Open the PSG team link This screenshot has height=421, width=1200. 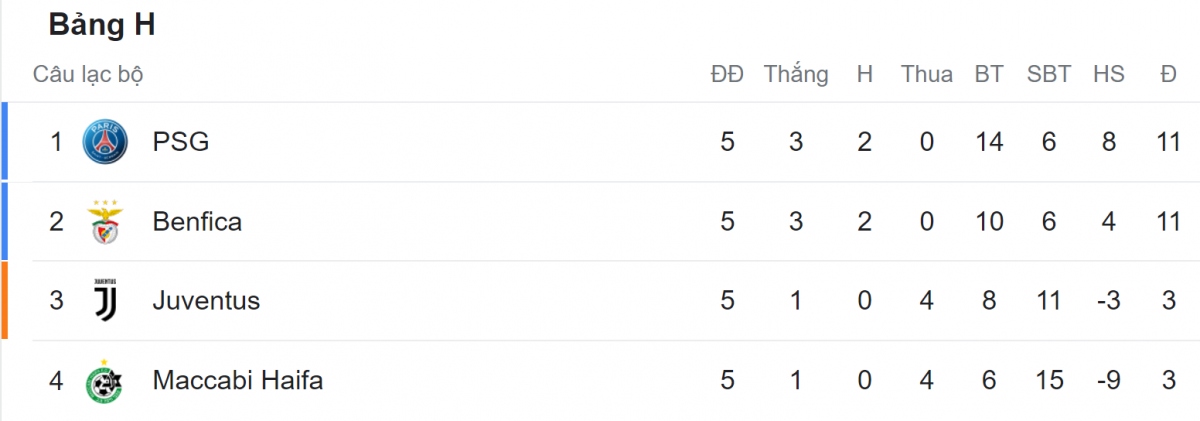point(181,142)
